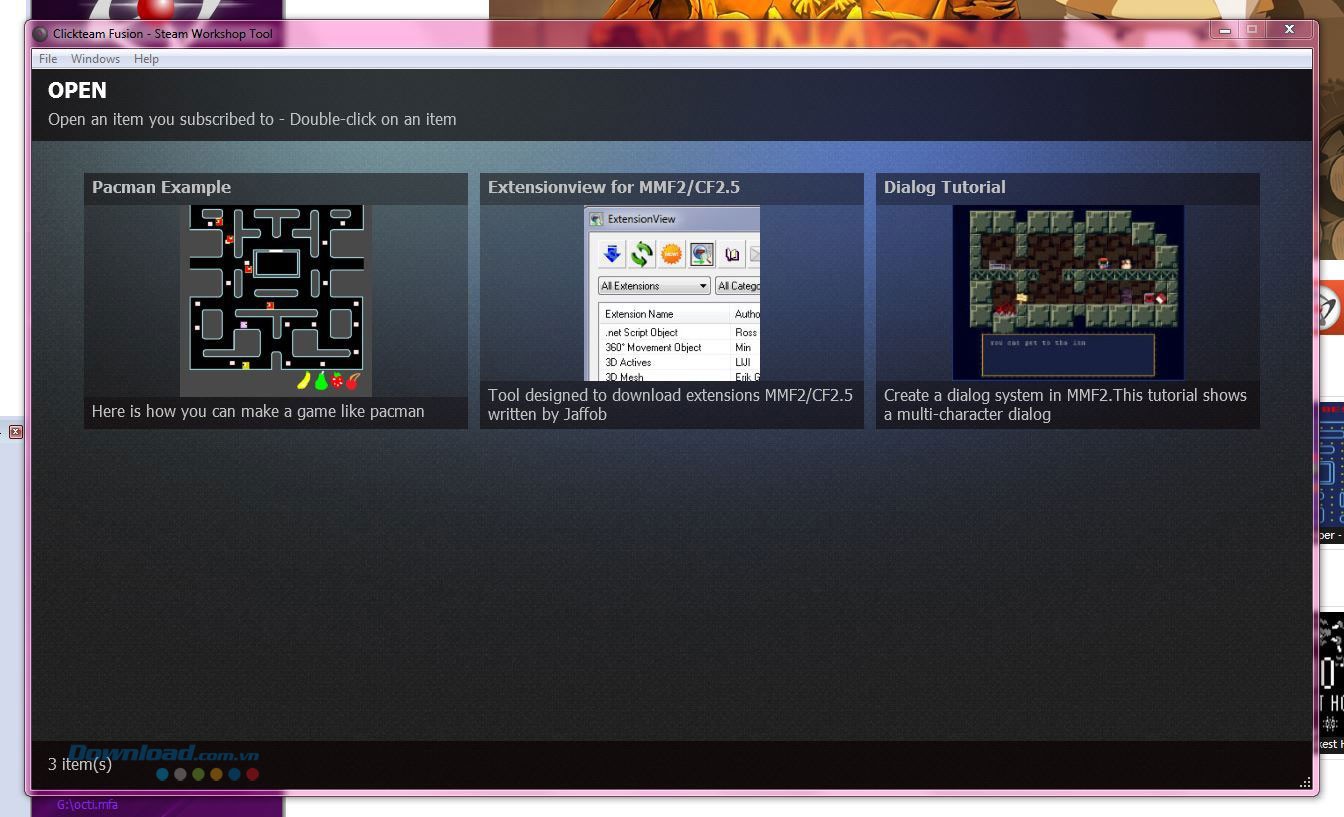This screenshot has width=1344, height=817.
Task: Open the File menu
Action: (x=48, y=59)
